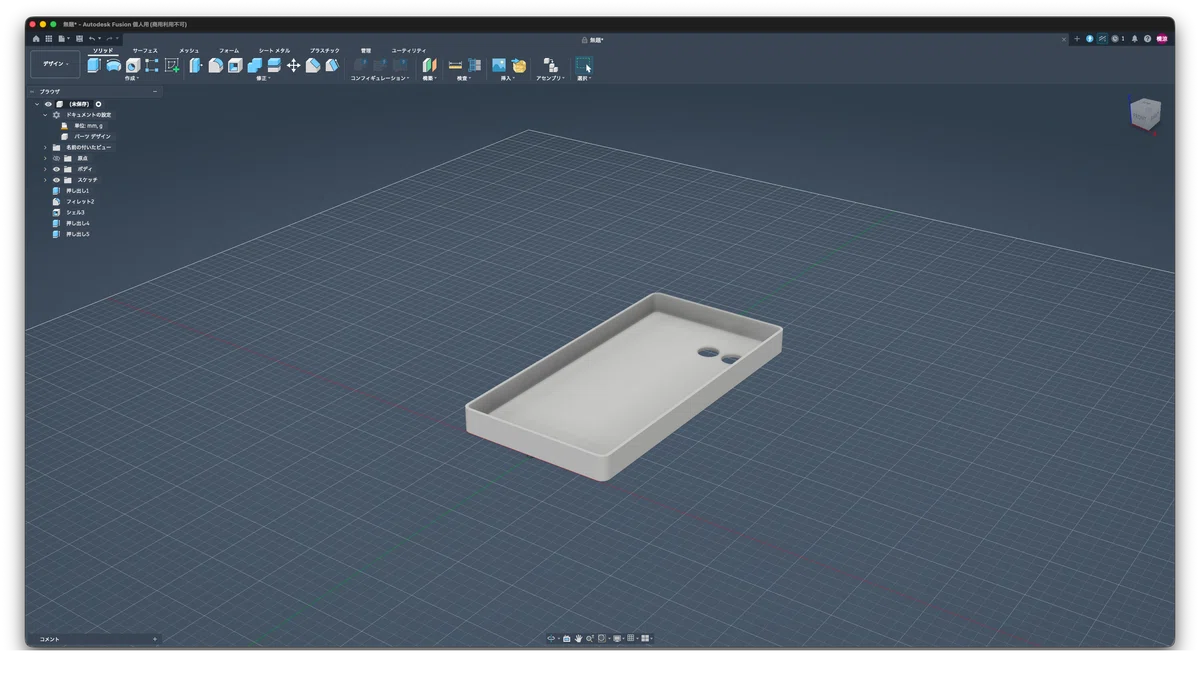Collapse the ドキュメントの設定 node

click(x=45, y=115)
